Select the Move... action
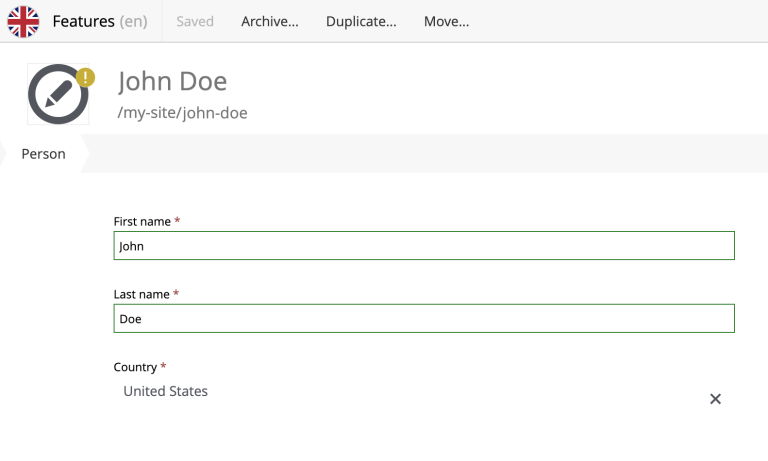768x461 pixels. (x=446, y=21)
